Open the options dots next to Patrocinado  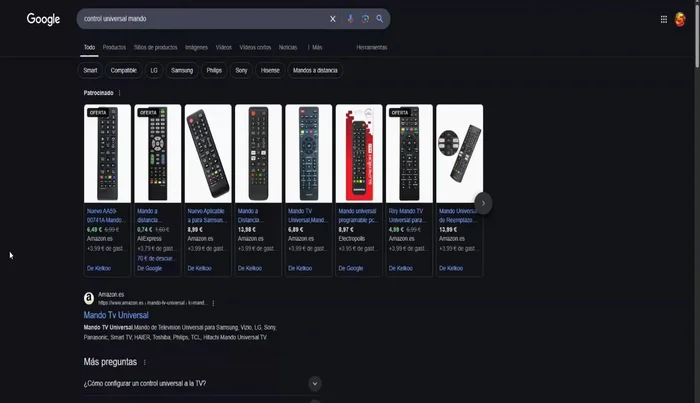tap(120, 93)
